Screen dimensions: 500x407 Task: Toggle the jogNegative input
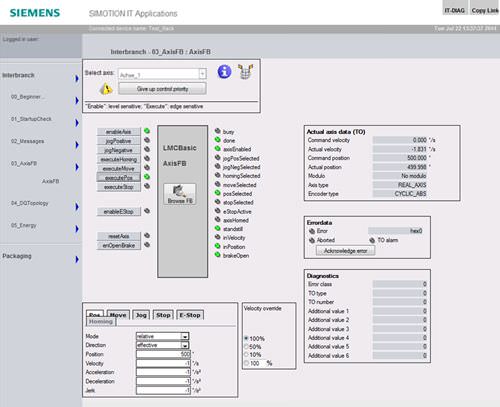pos(119,150)
